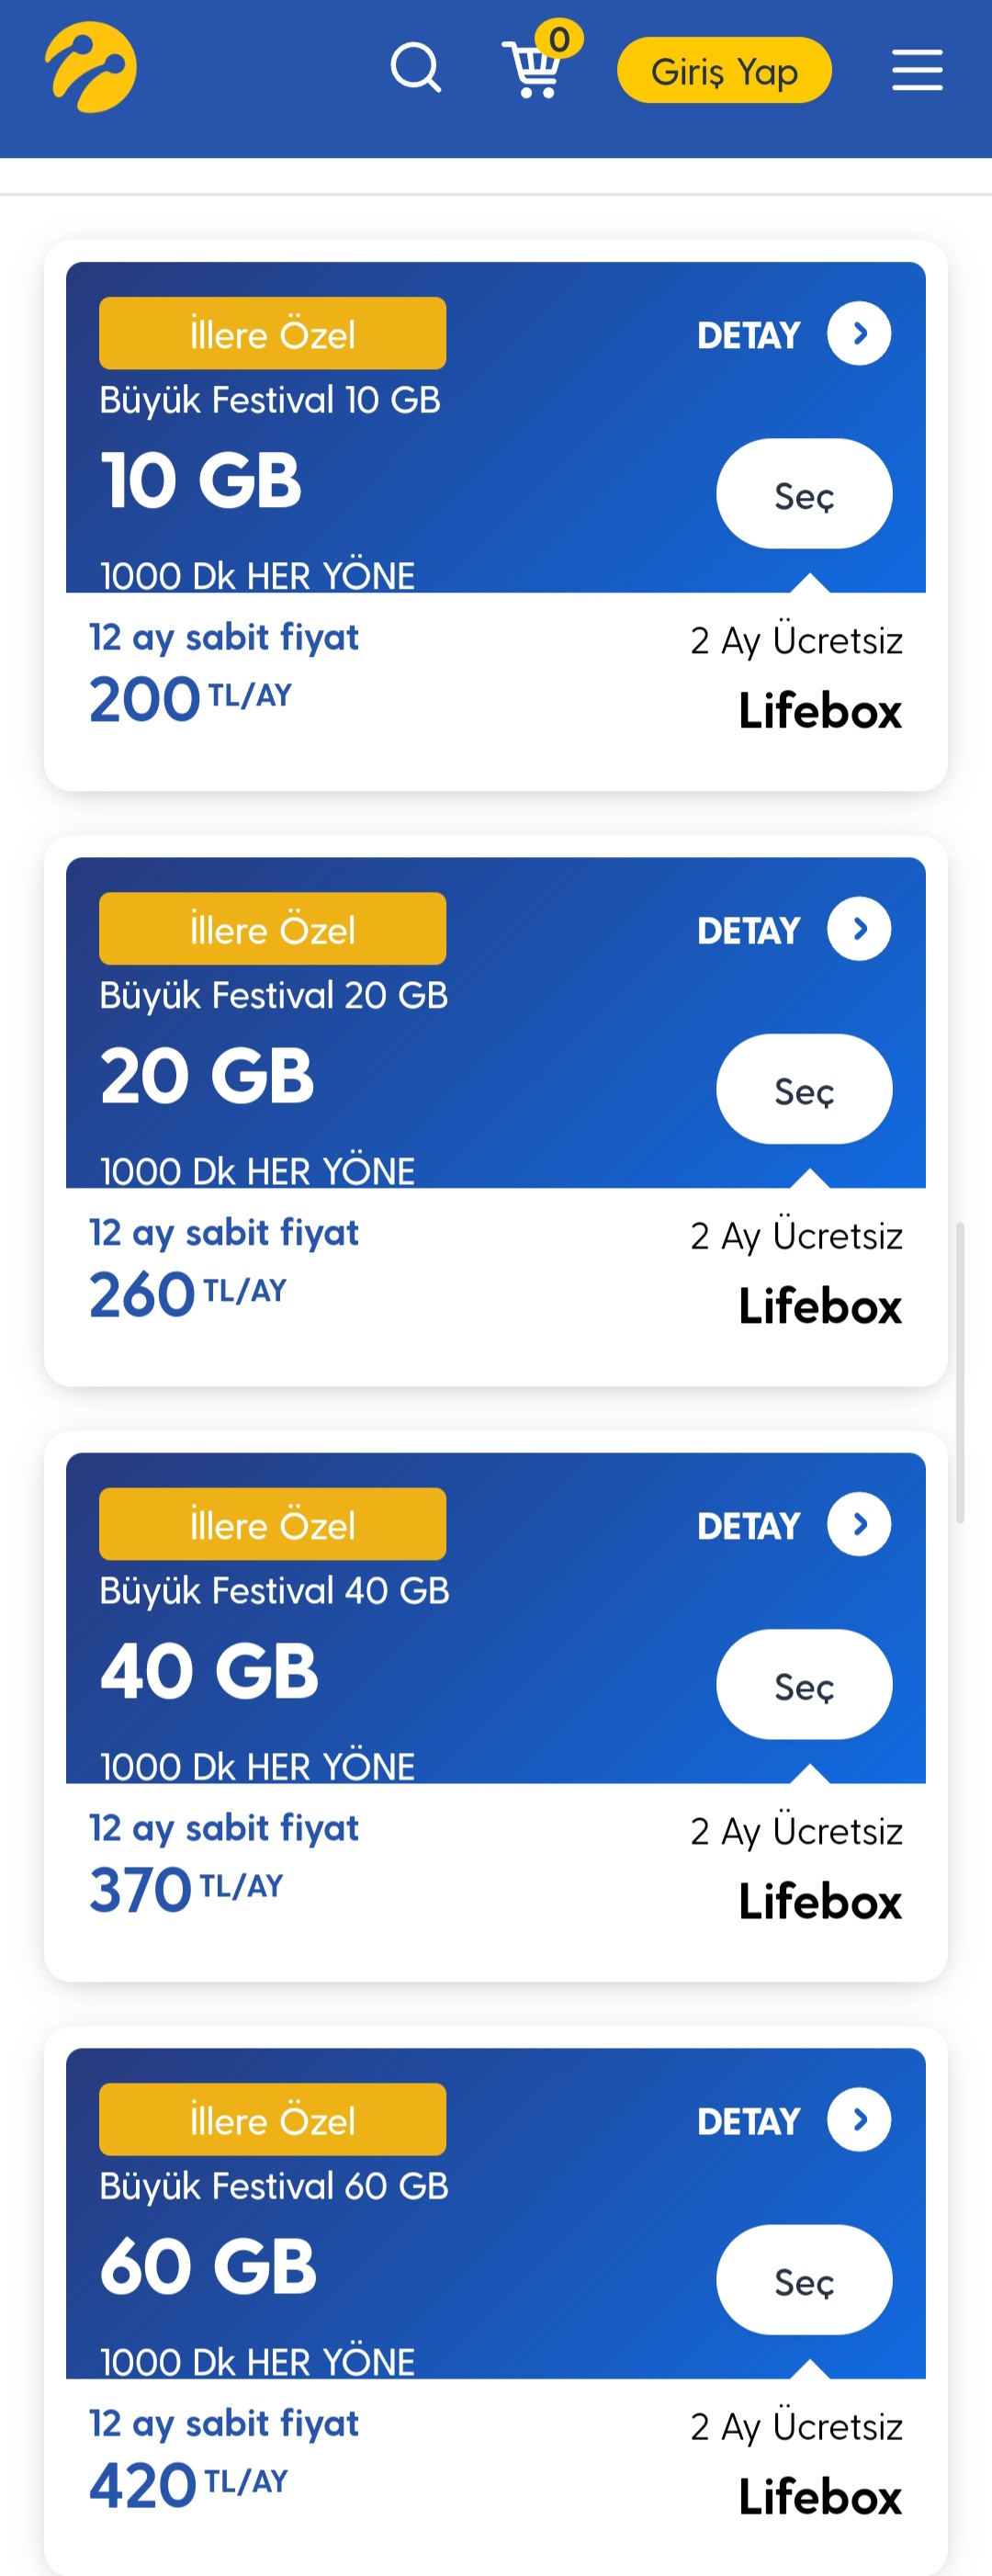Image resolution: width=992 pixels, height=2576 pixels.
Task: Open details arrow for Büyük Festival 60 GB
Action: pos(859,2119)
